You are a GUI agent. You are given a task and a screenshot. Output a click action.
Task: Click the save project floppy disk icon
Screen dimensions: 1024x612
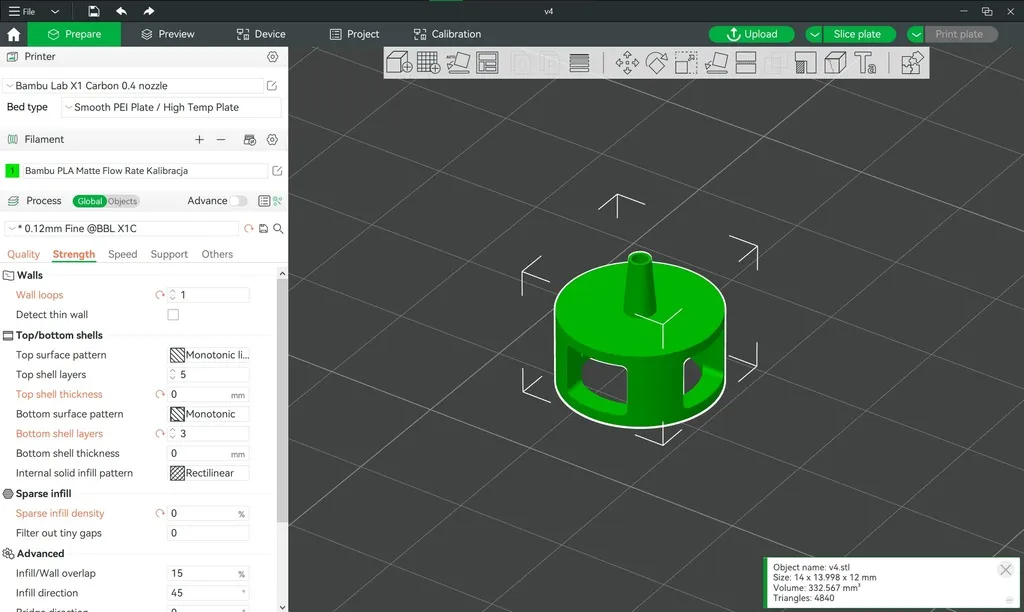pos(93,11)
